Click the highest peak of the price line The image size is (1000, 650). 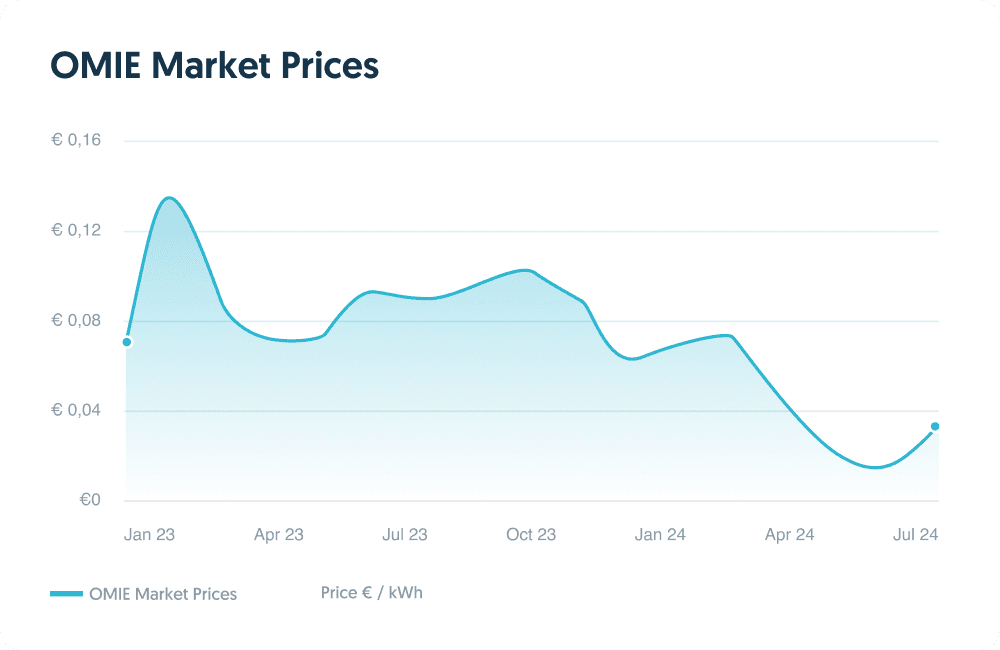pos(168,198)
